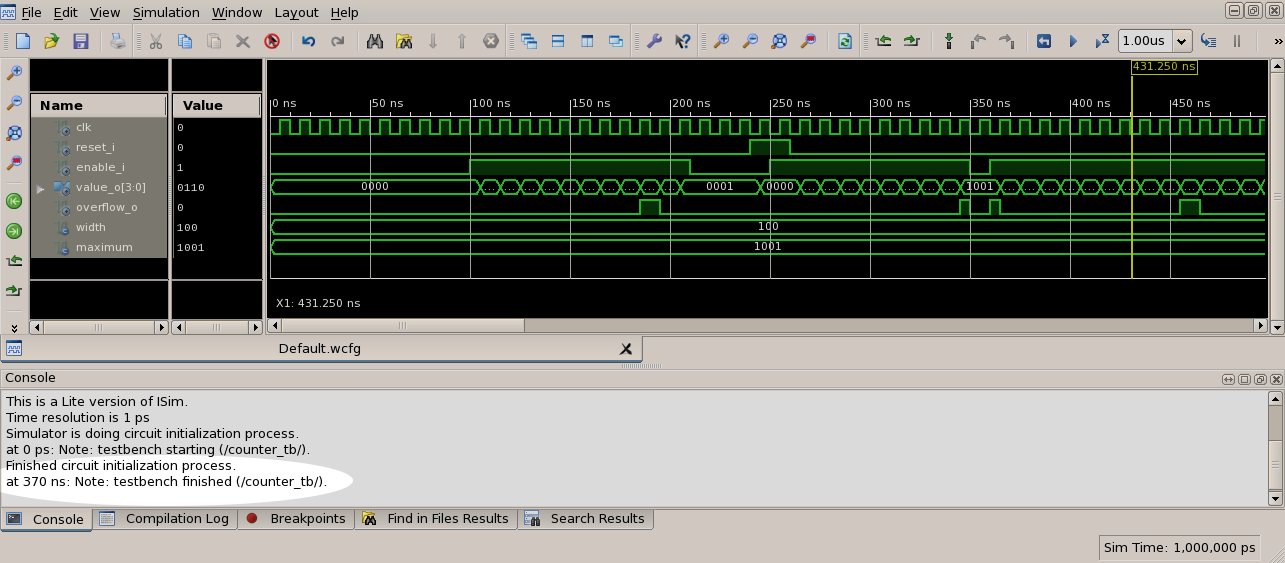The image size is (1285, 563).
Task: Restart the simulation with blue back-arrow icon
Action: tap(1044, 41)
